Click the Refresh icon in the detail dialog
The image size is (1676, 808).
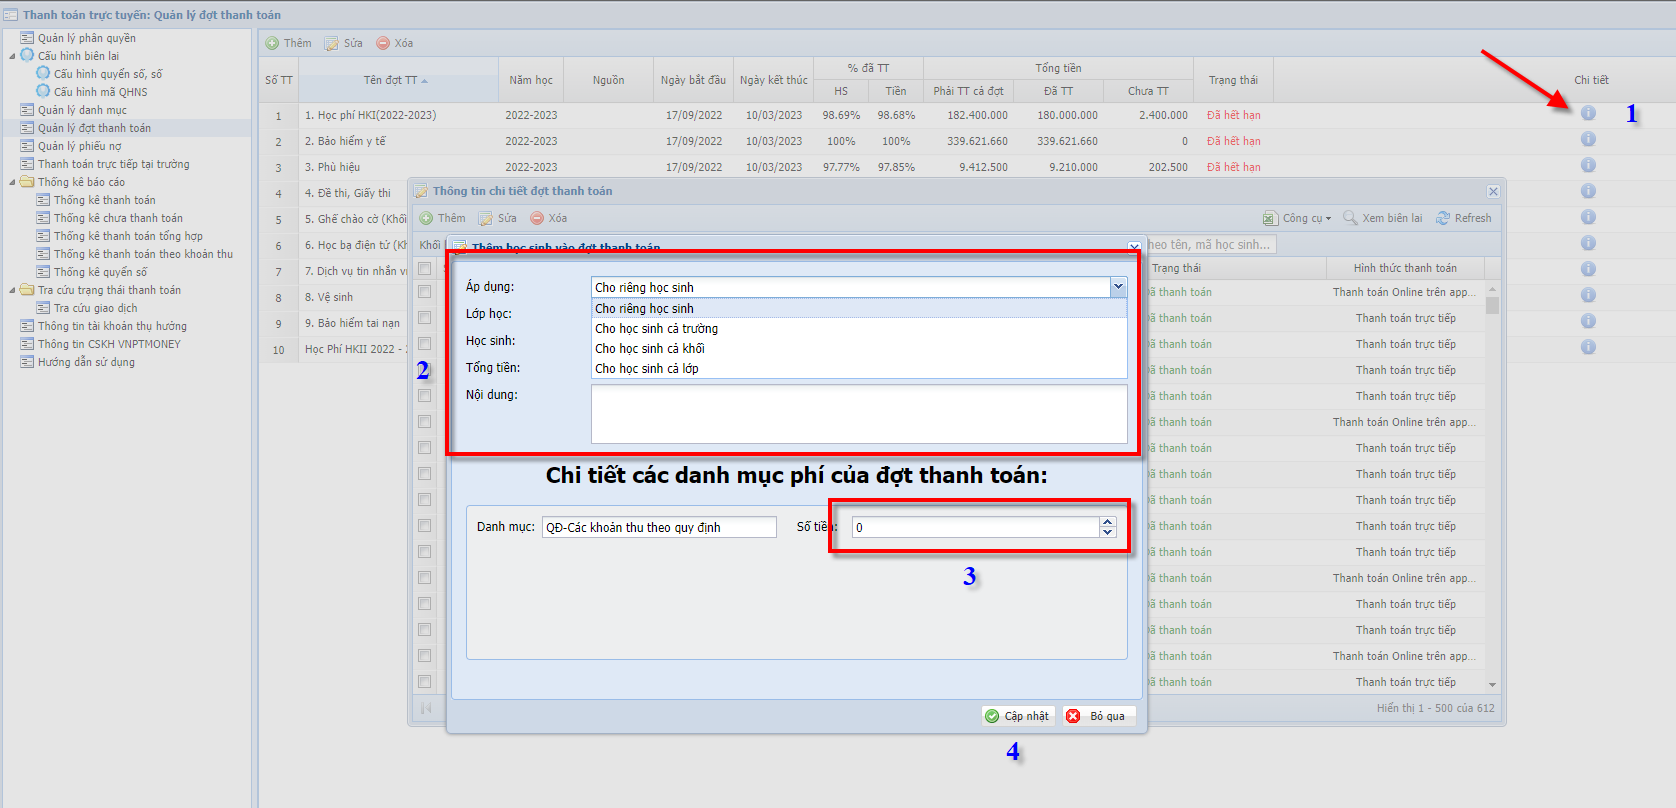(x=1443, y=218)
